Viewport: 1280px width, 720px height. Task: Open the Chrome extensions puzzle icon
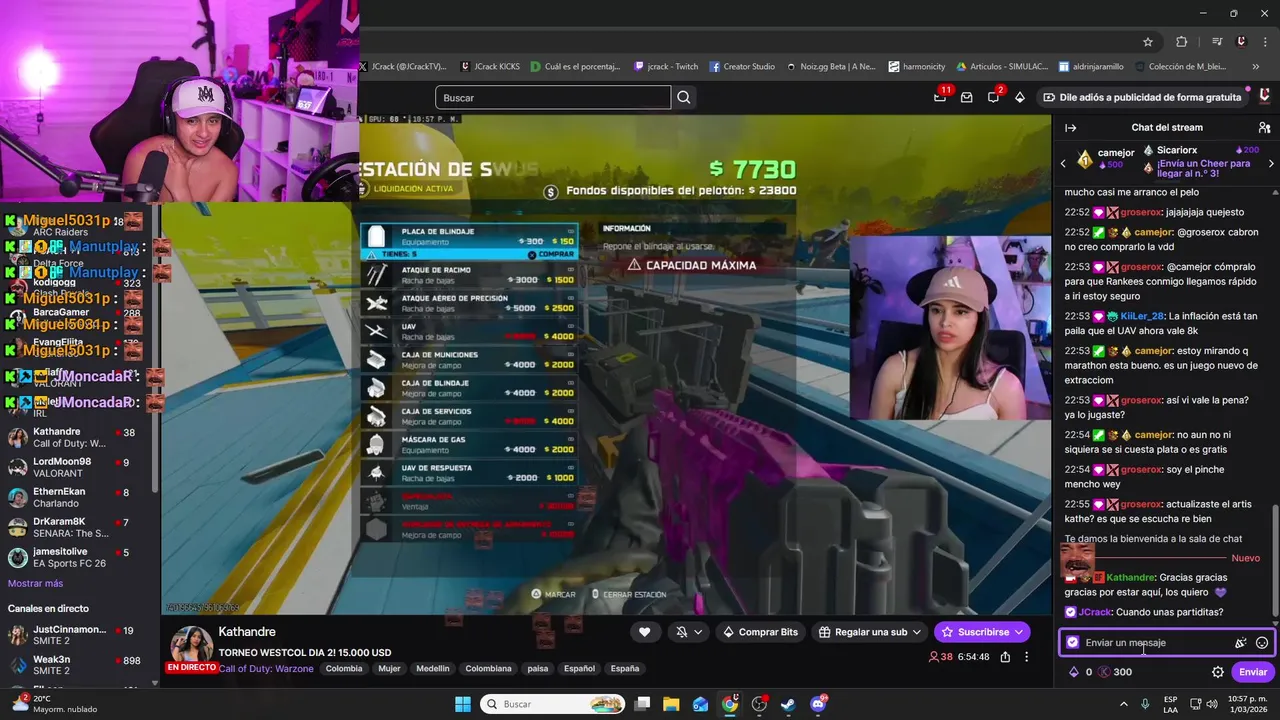pyautogui.click(x=1182, y=42)
